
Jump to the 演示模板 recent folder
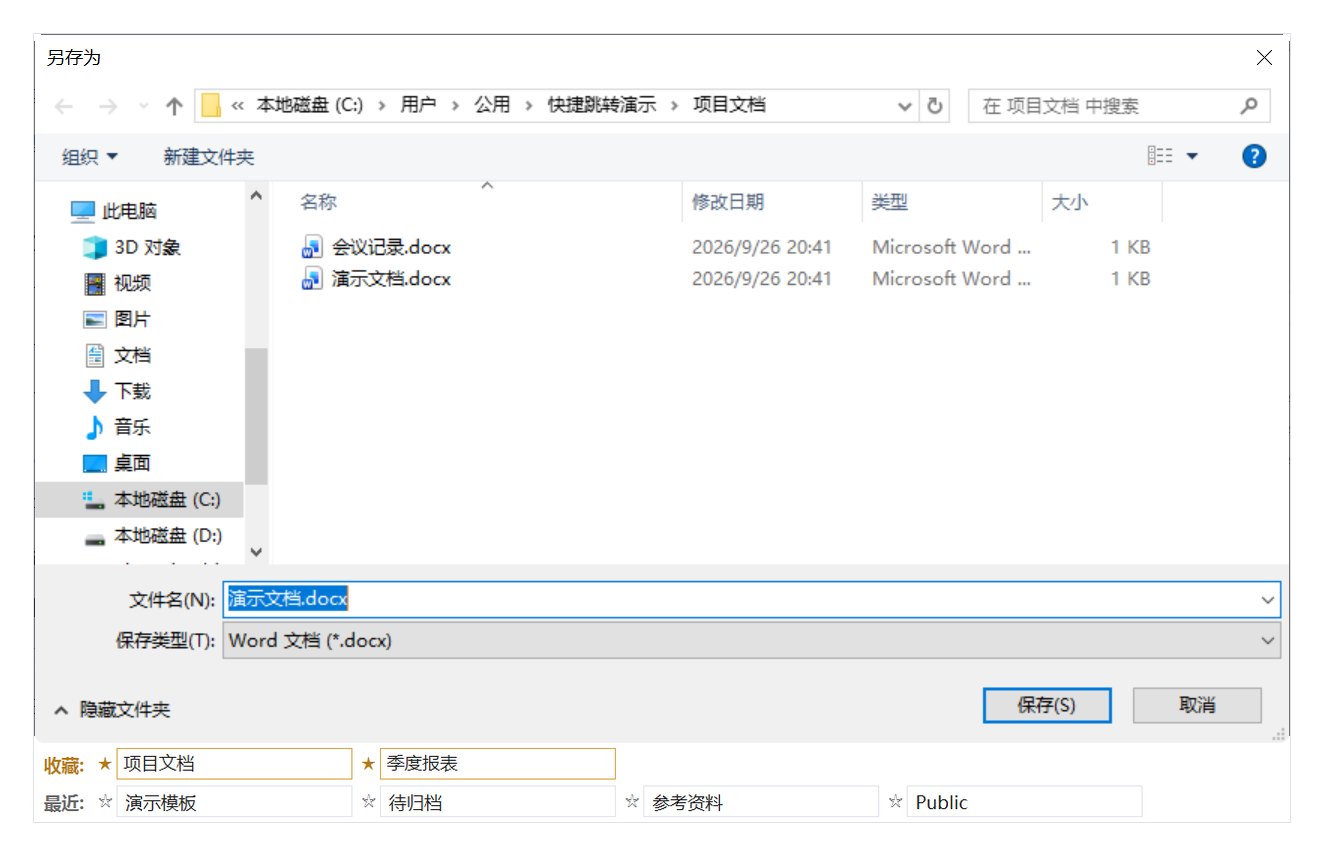point(234,802)
